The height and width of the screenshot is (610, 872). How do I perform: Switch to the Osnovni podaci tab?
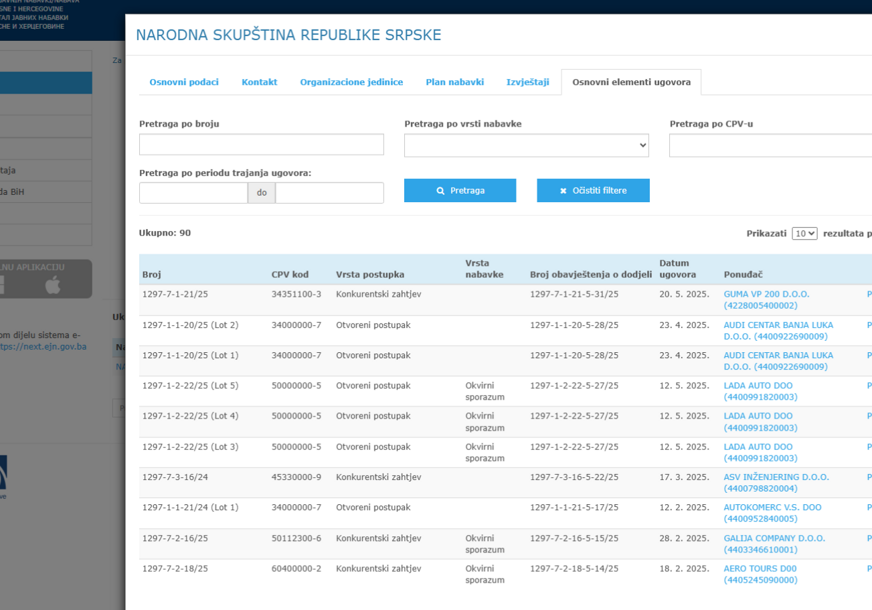tap(184, 82)
